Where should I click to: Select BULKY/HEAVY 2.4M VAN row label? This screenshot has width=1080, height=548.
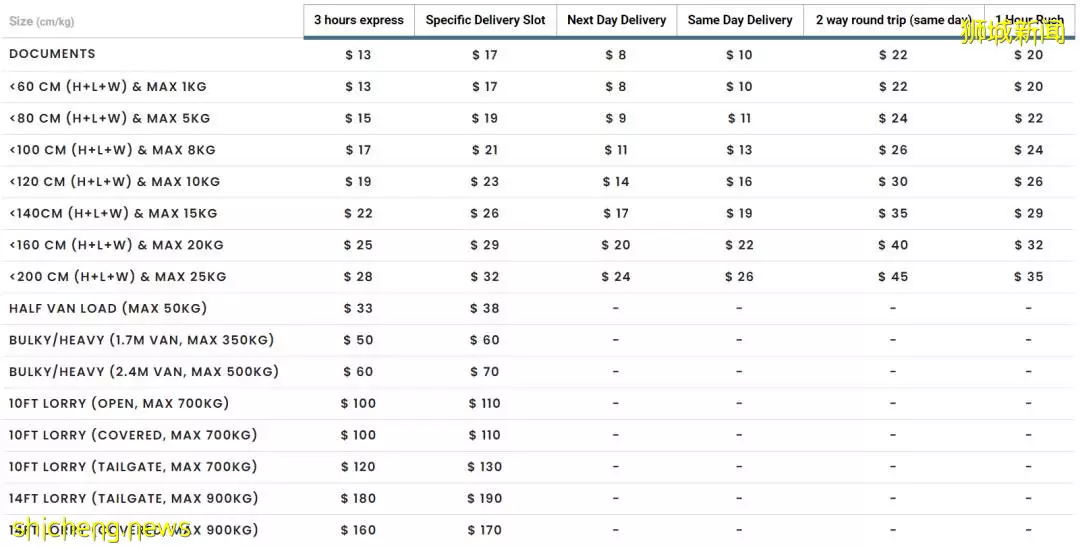(x=144, y=372)
